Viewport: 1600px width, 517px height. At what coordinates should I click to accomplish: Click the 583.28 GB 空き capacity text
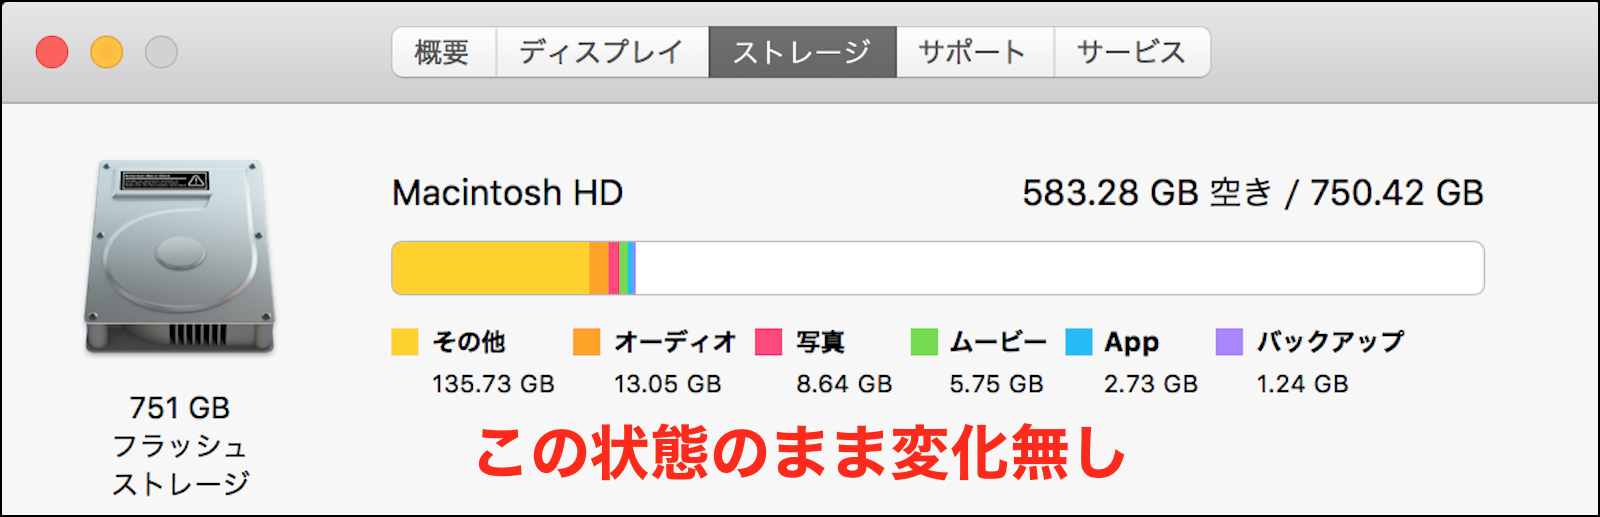(x=1147, y=193)
